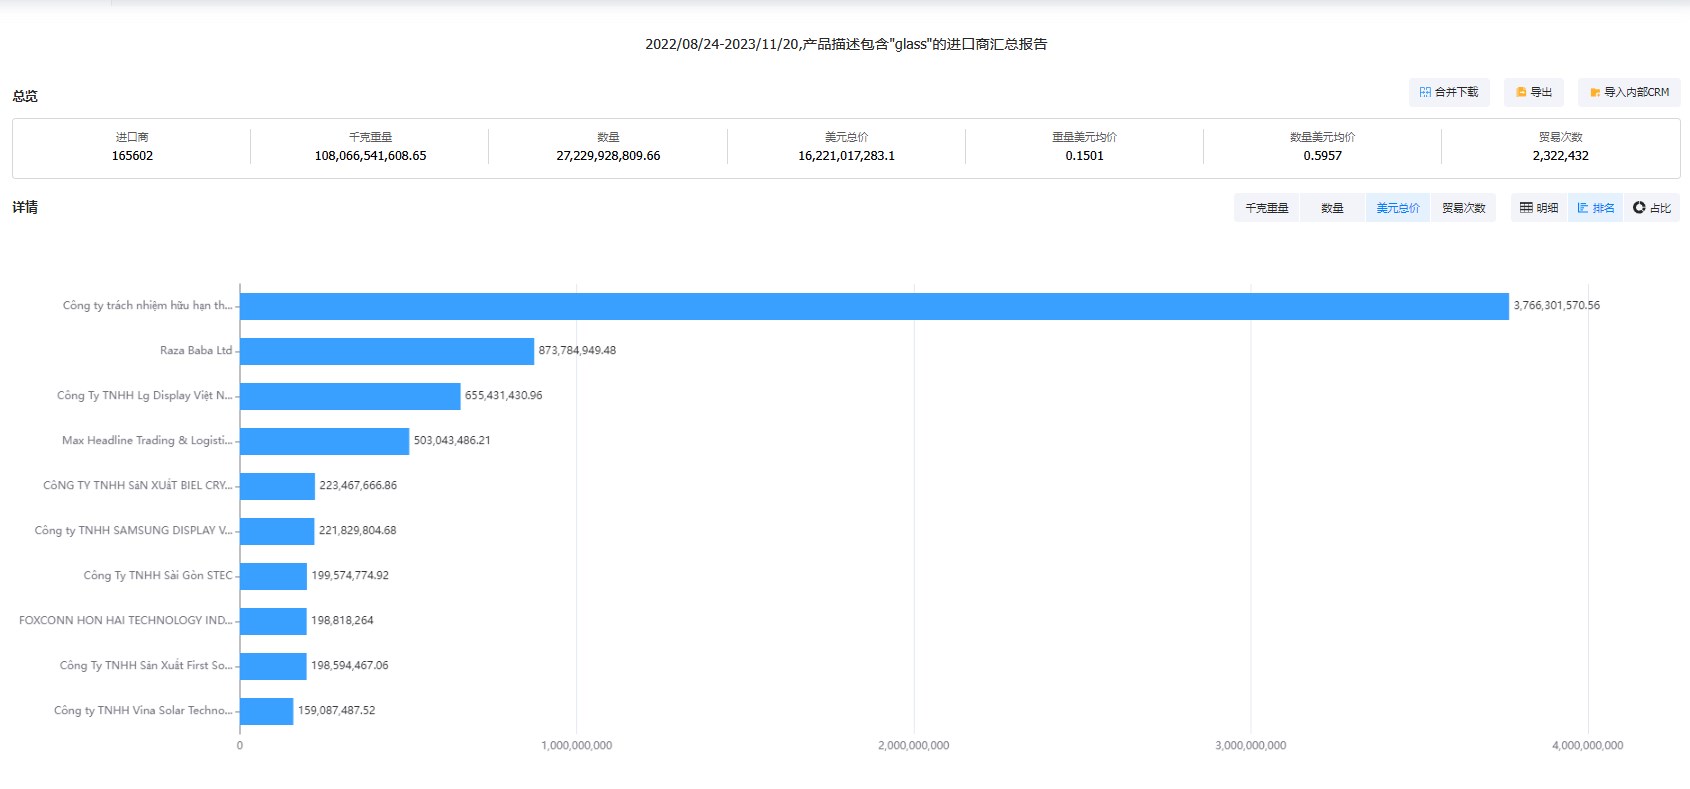The height and width of the screenshot is (789, 1690).
Task: Click the 导出 export button
Action: pos(1533,92)
